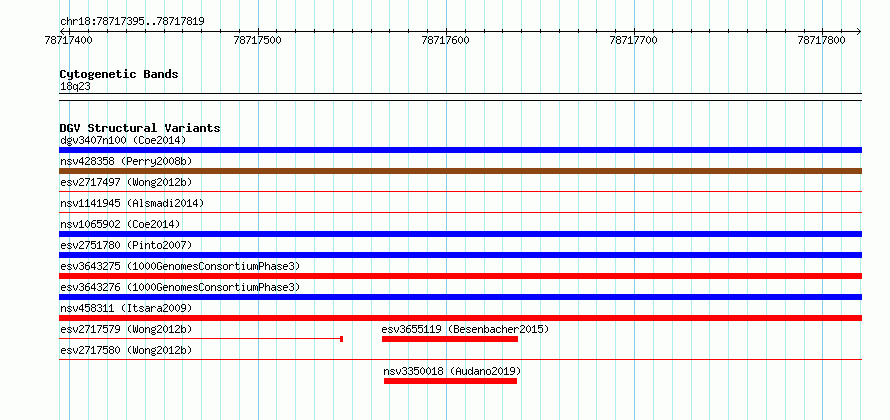Click the 18q23 band label
The image size is (890, 420).
75,87
